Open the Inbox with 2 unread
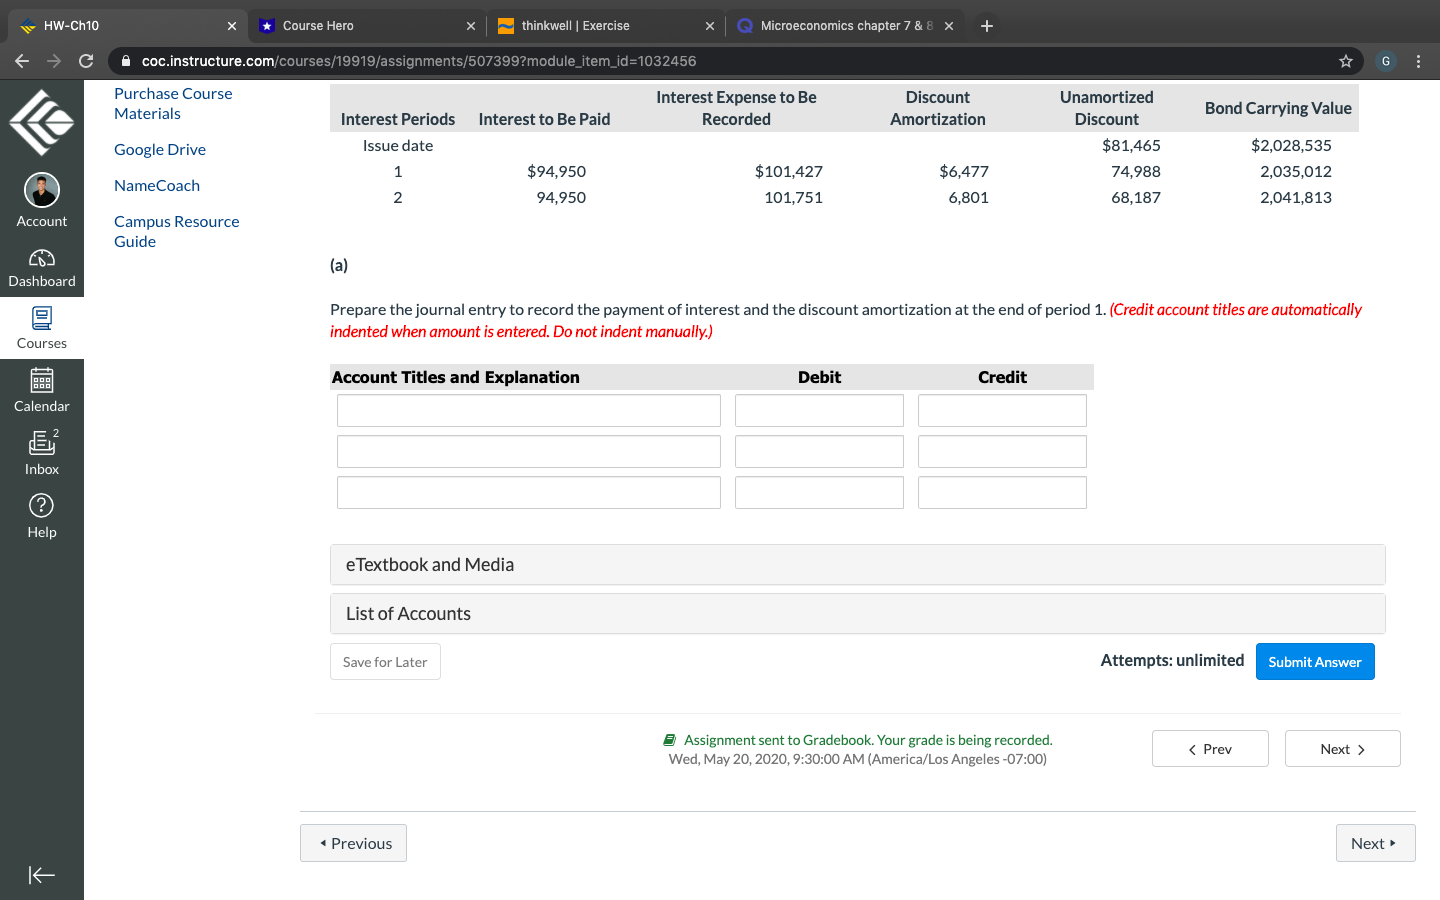 pyautogui.click(x=42, y=453)
